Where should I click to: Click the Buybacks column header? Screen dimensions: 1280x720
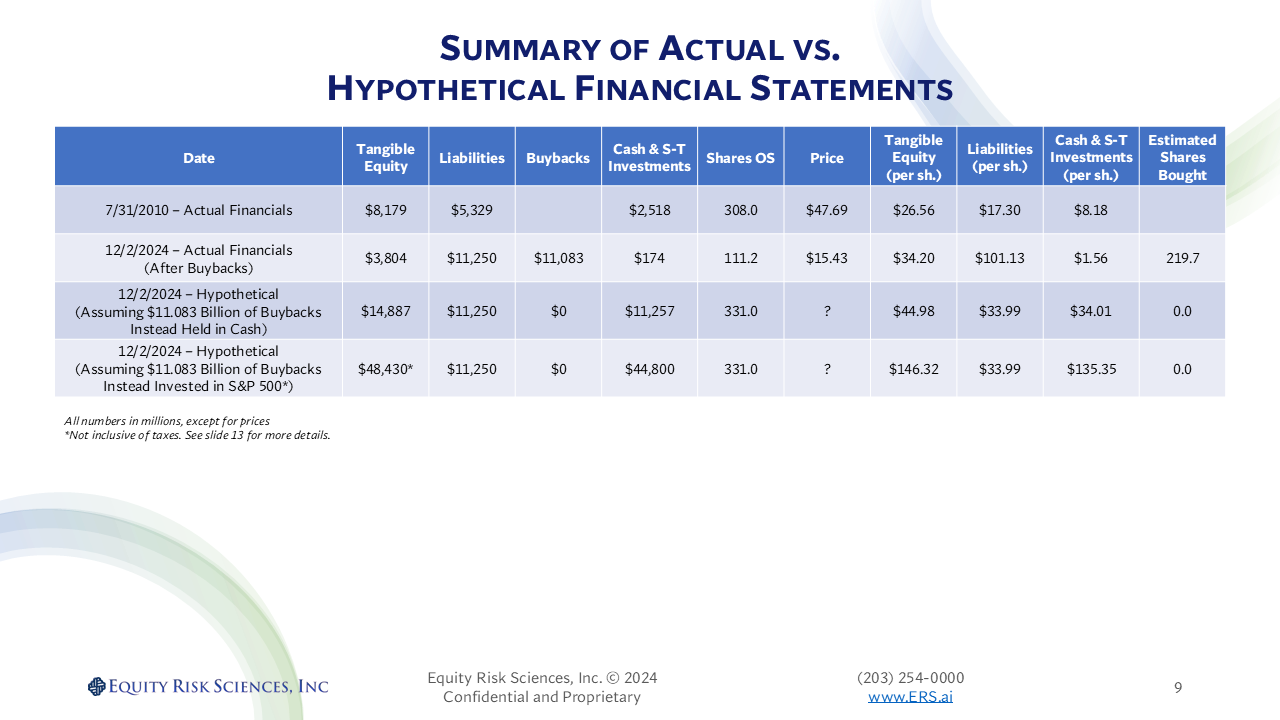[558, 157]
